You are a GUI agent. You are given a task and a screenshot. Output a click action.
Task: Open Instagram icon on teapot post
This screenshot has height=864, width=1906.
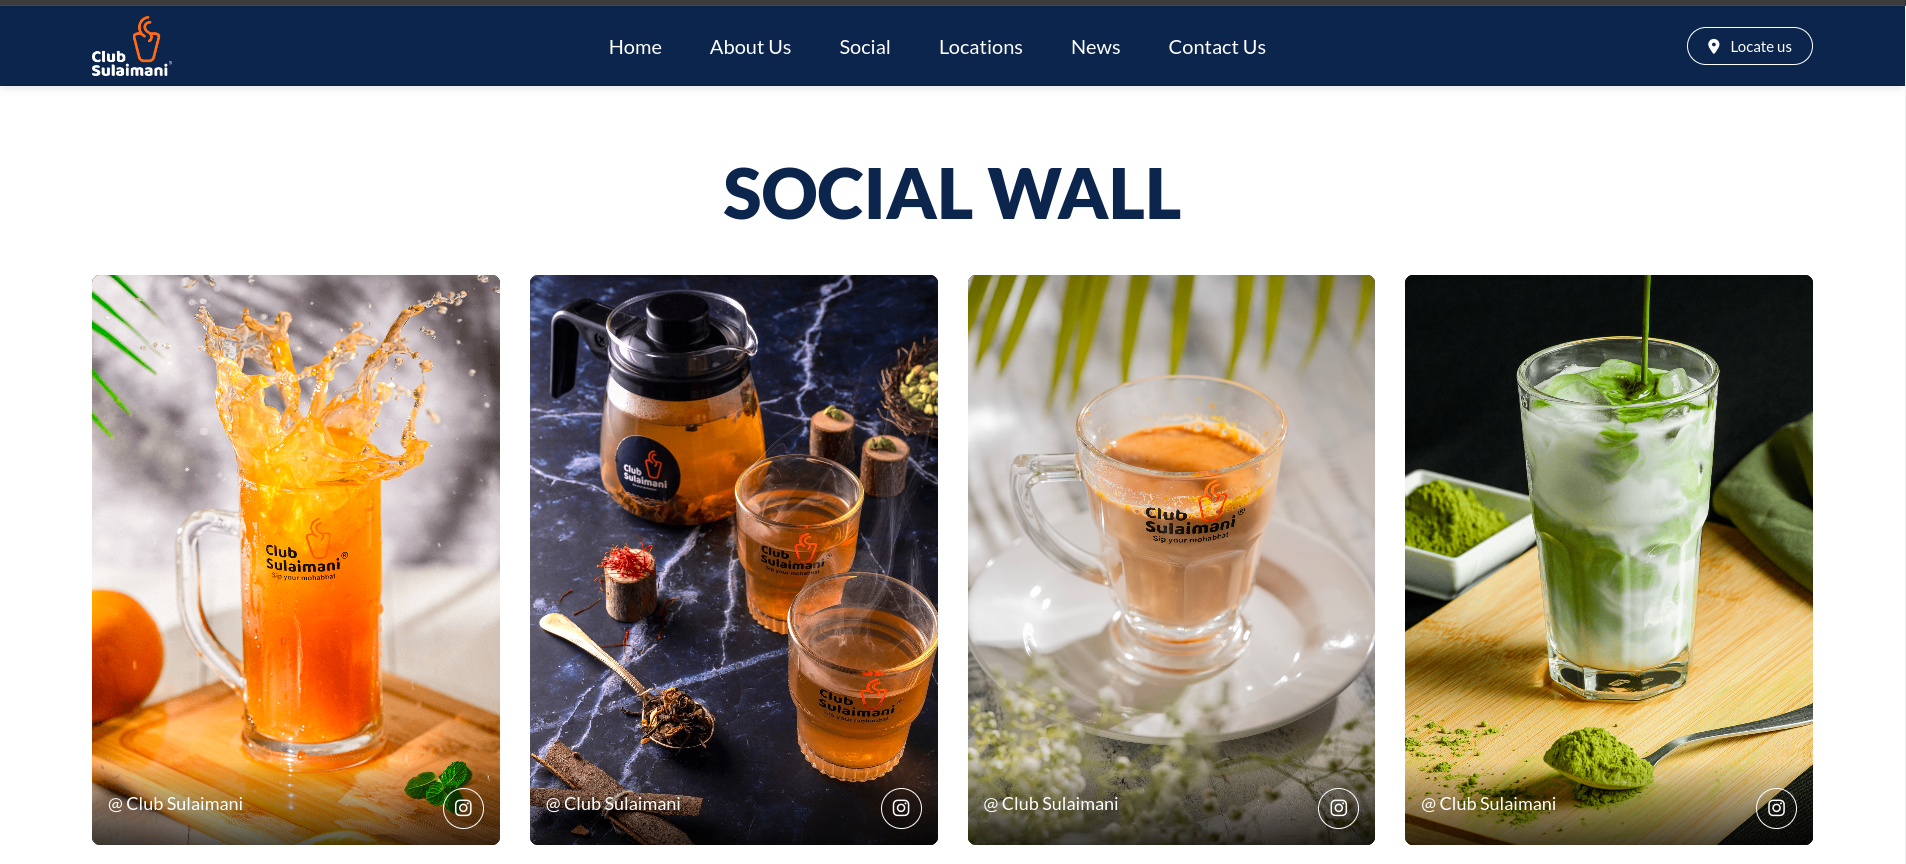(x=901, y=808)
